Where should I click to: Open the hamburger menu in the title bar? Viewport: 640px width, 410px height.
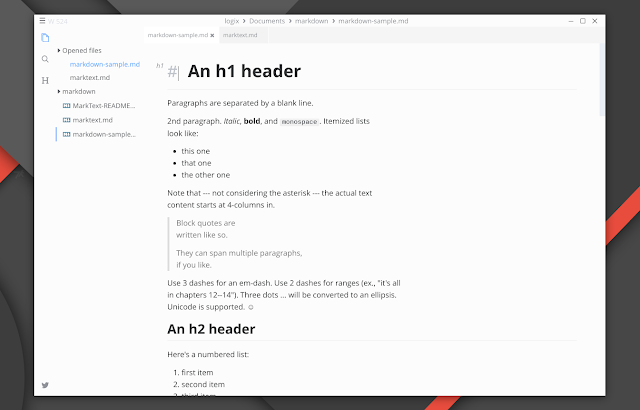coord(42,20)
